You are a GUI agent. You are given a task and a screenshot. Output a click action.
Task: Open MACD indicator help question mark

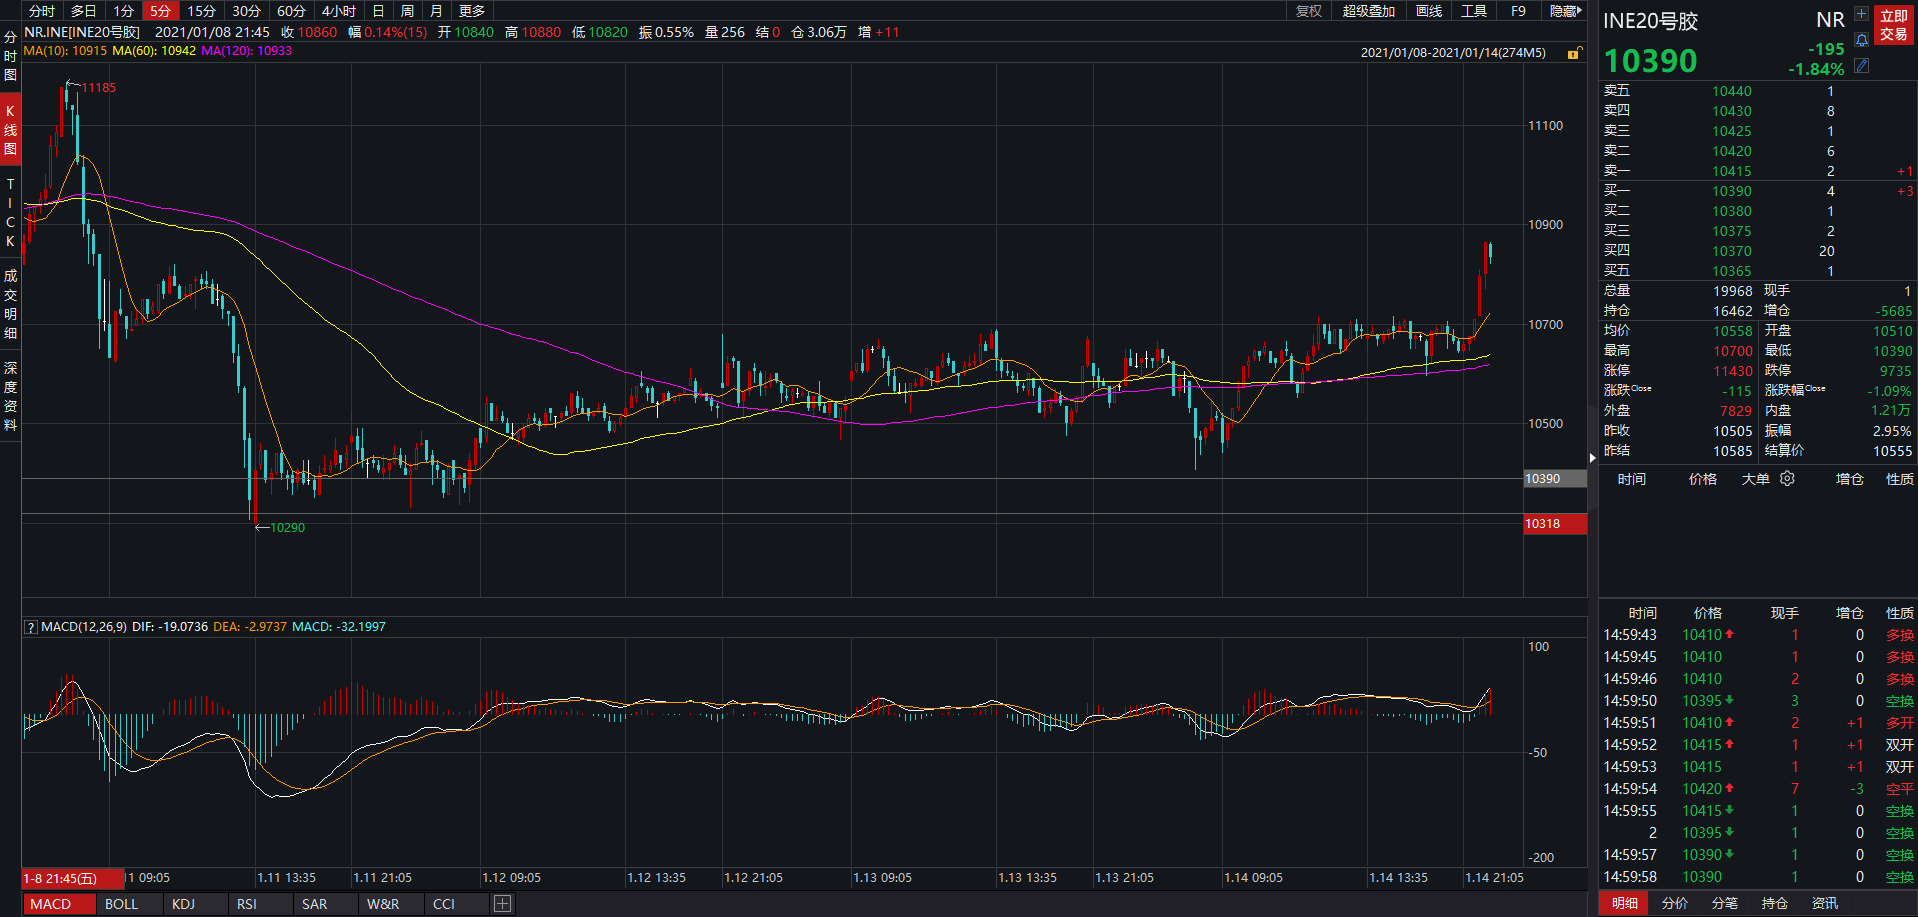pyautogui.click(x=31, y=627)
